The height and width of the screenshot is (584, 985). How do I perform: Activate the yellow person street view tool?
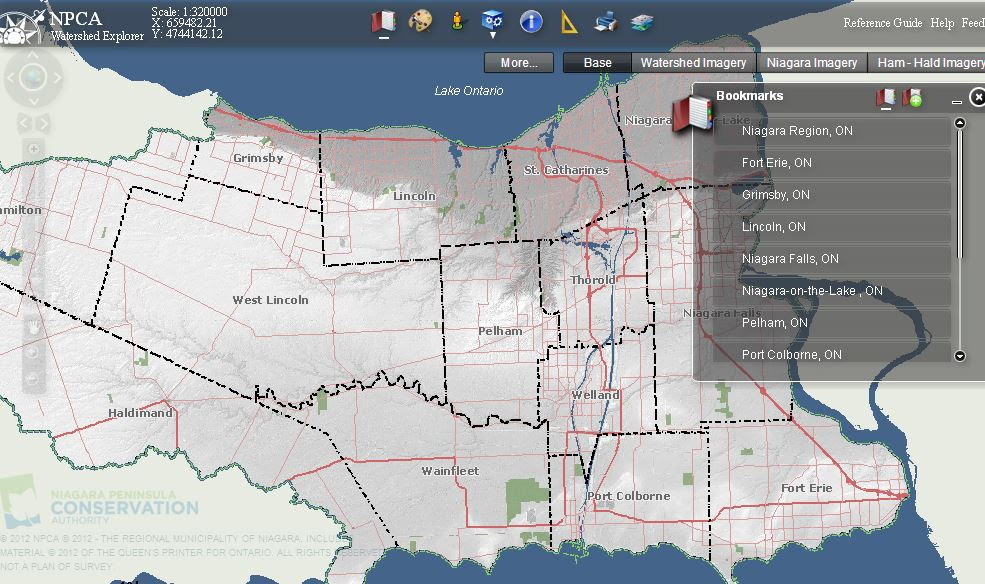point(457,21)
